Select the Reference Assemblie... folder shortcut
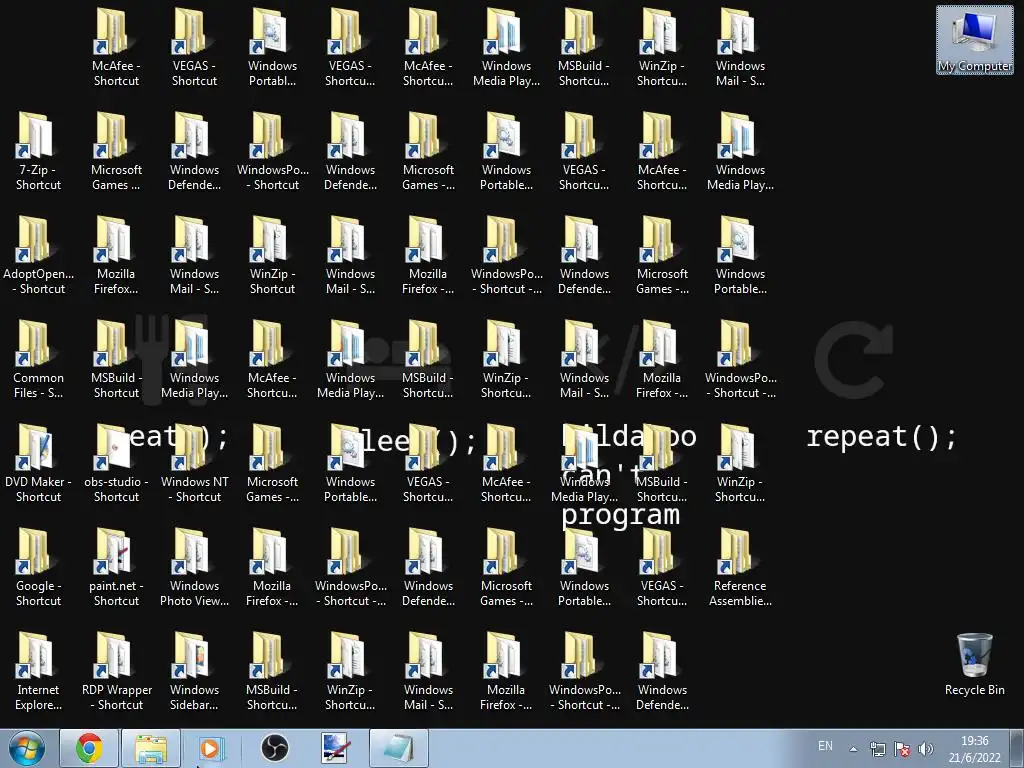 tap(740, 567)
